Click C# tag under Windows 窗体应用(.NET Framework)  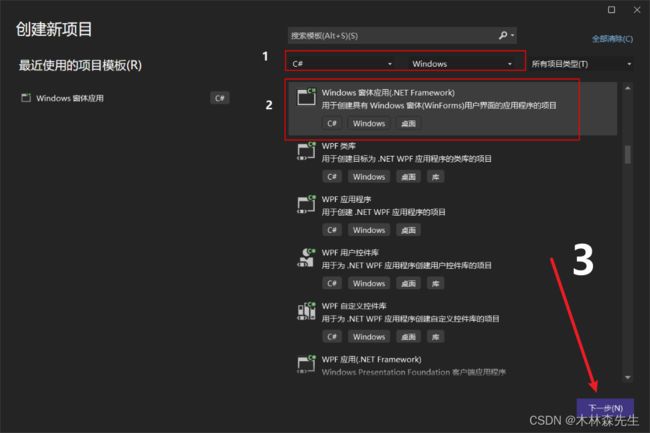332,123
